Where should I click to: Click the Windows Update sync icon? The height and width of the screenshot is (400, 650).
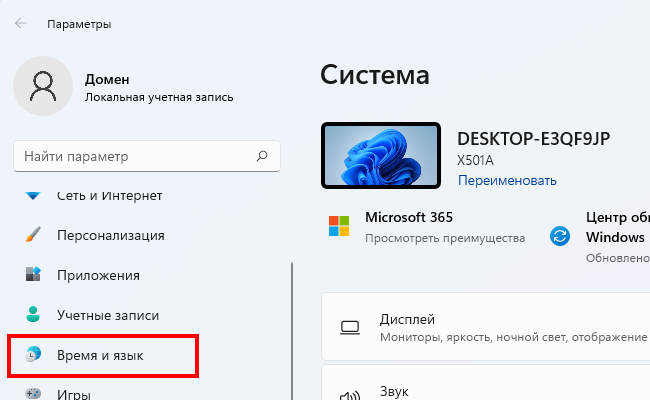(560, 236)
